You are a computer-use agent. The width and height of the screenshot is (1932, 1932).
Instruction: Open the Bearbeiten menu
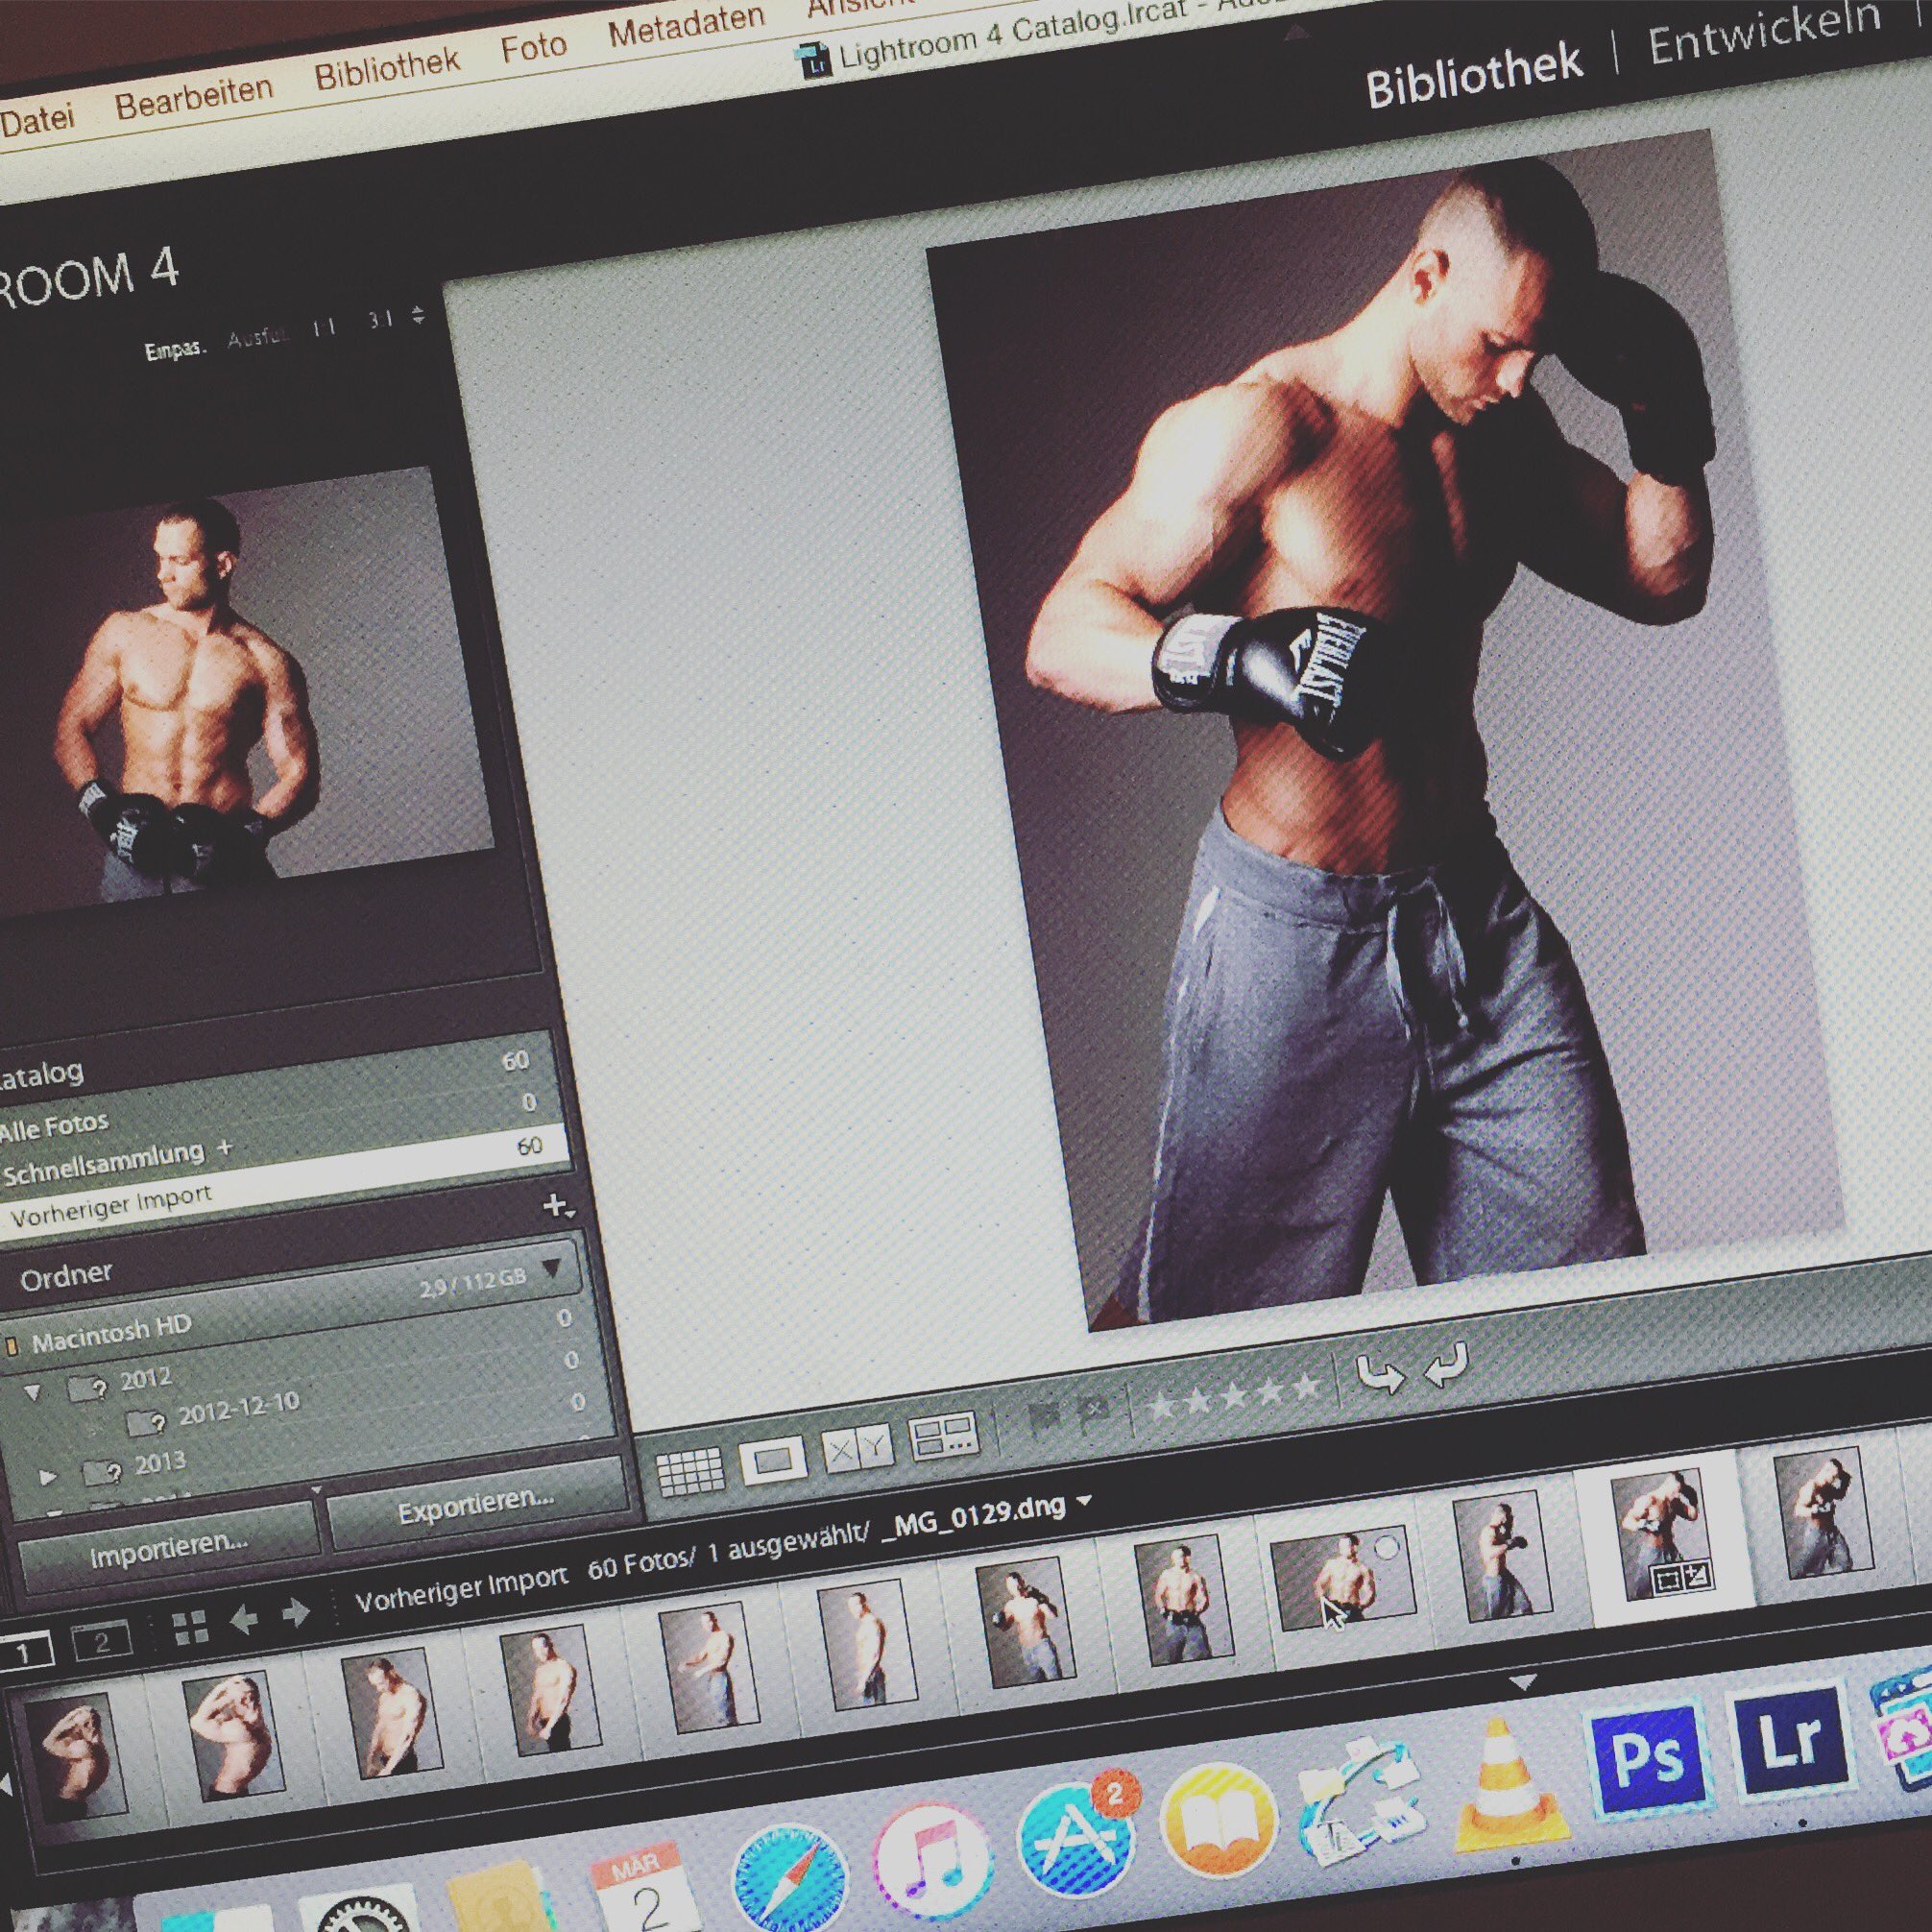[193, 97]
